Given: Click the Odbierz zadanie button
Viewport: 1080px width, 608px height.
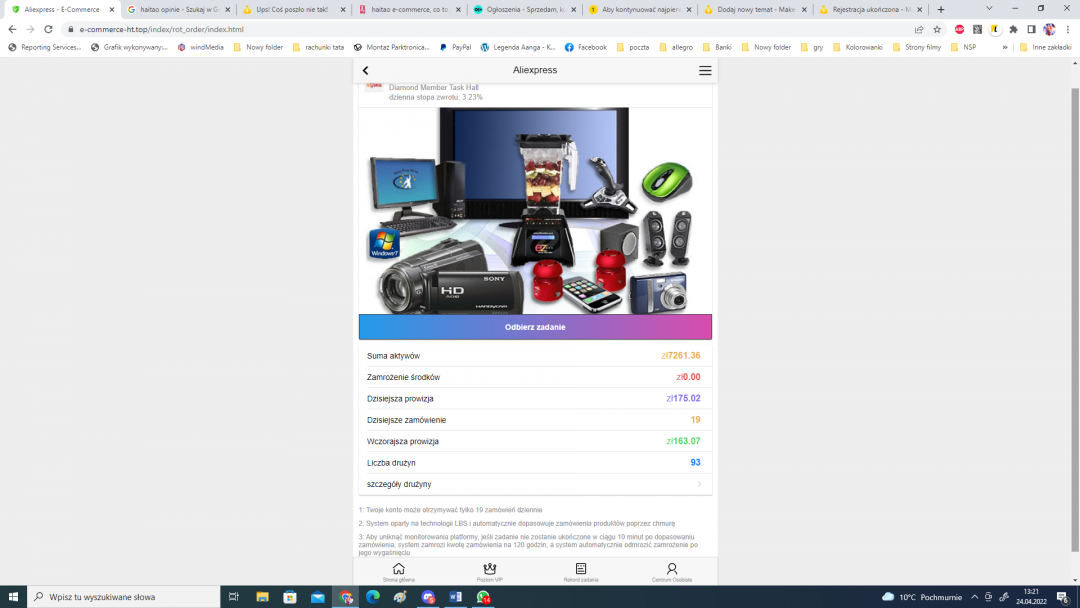Looking at the screenshot, I should pos(535,327).
